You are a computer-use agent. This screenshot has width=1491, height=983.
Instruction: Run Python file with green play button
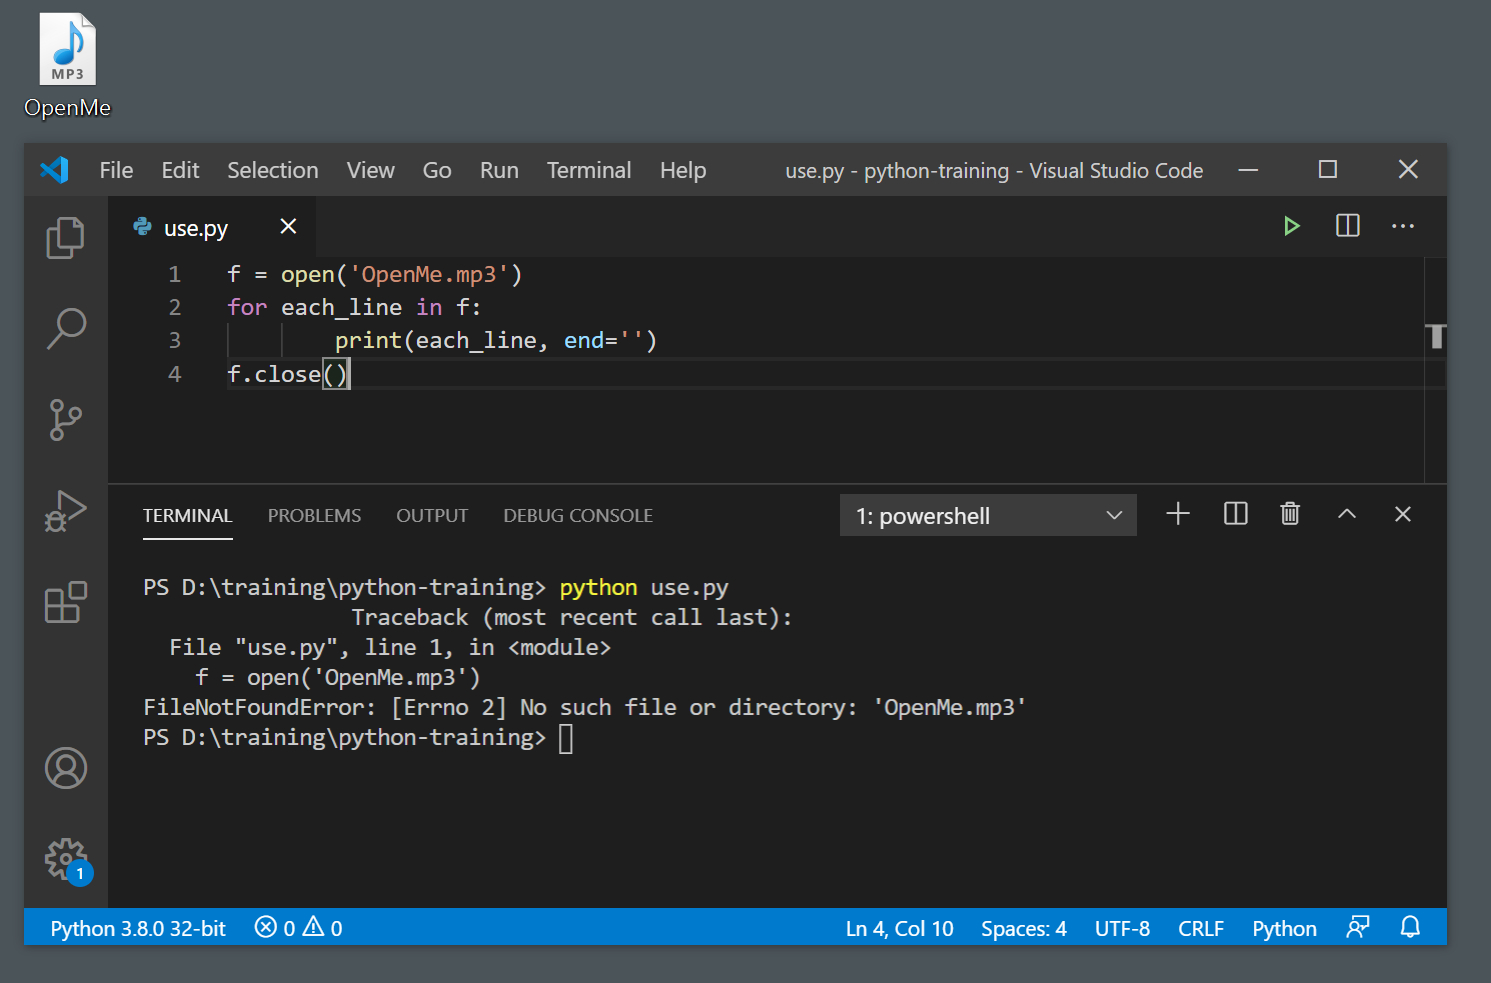coord(1292,226)
